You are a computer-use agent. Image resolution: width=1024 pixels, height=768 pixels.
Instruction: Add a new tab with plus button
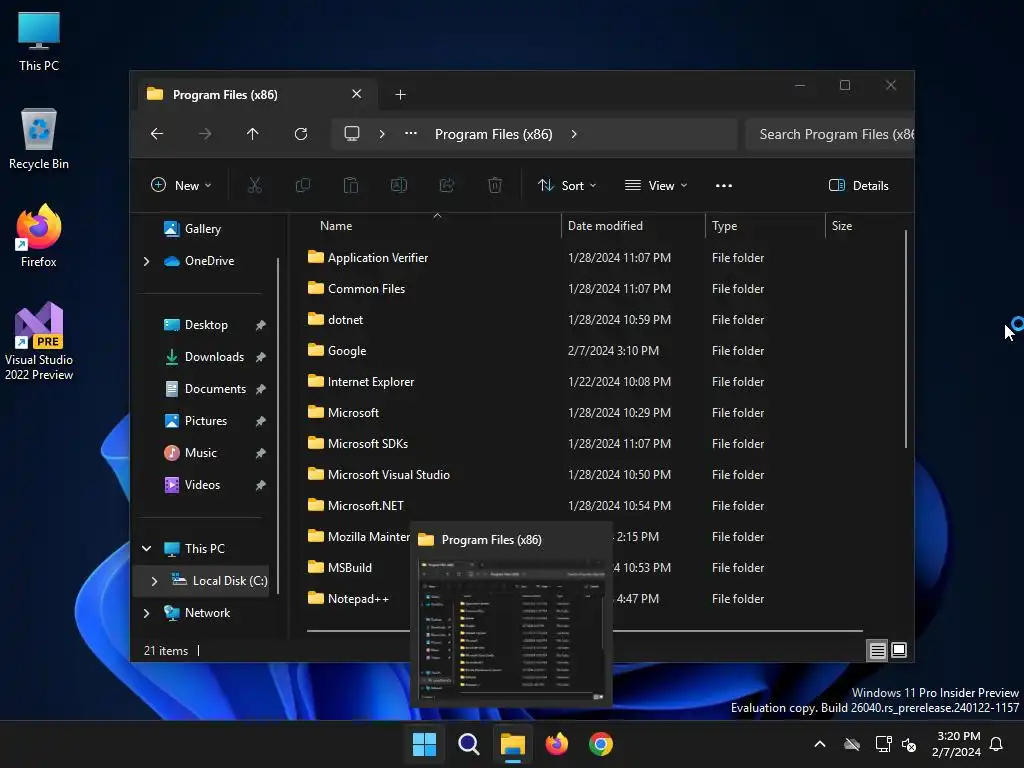[x=400, y=95]
